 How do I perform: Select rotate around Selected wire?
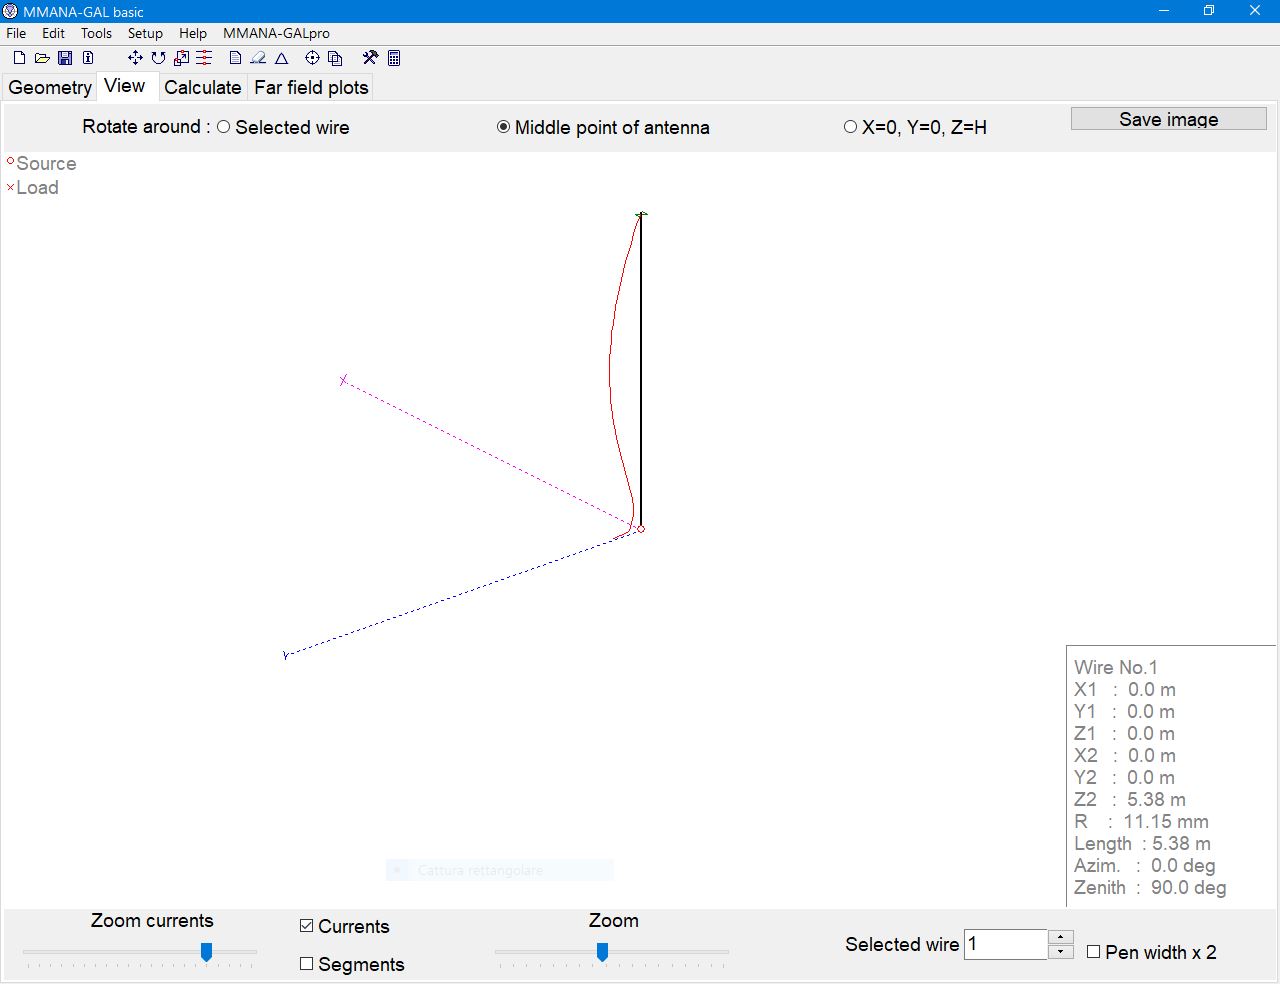pos(224,127)
